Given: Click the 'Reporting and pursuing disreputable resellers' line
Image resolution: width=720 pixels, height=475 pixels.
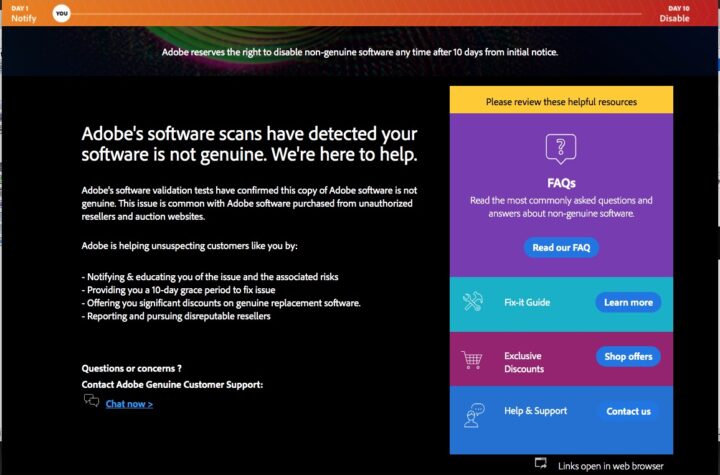Looking at the screenshot, I should point(176,316).
